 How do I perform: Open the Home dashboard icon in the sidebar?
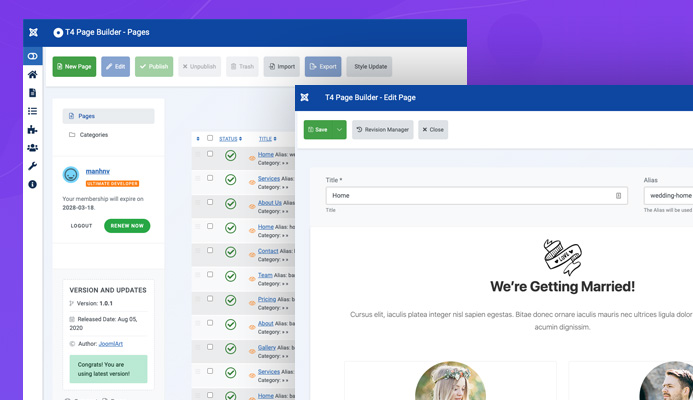point(32,74)
